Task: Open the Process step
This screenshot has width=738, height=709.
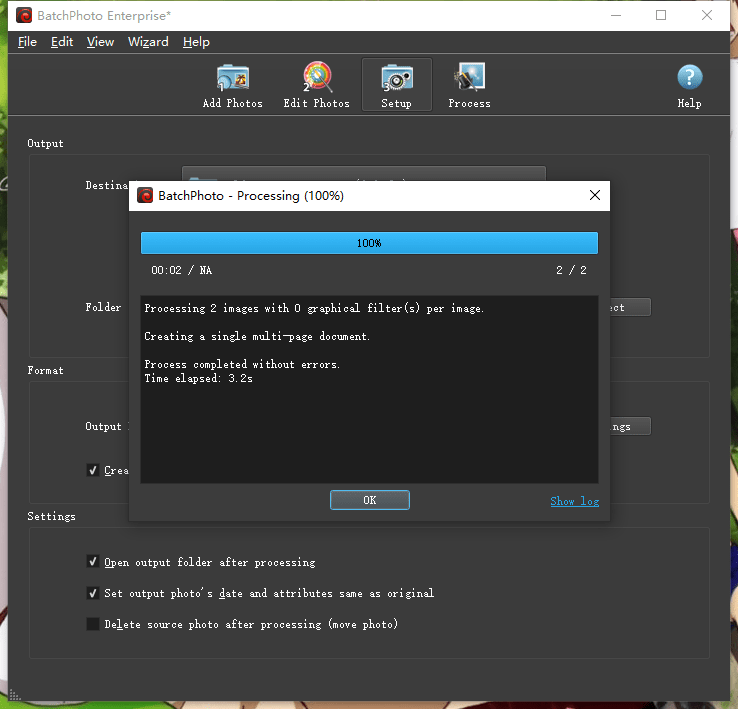Action: (469, 86)
